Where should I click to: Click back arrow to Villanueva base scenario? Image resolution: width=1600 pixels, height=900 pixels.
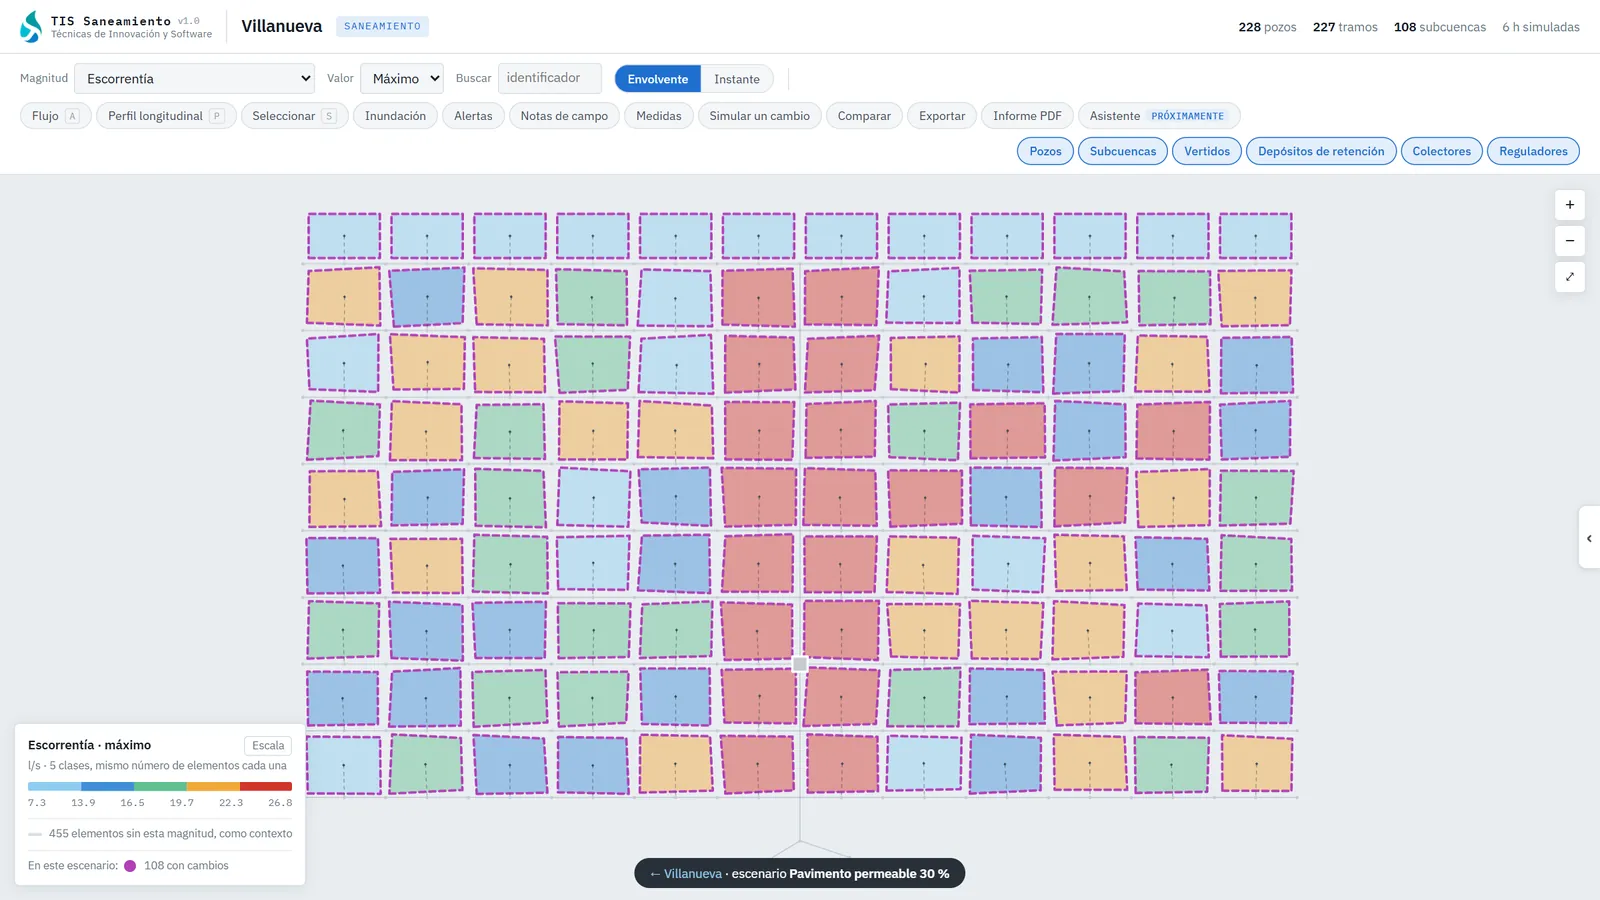685,873
